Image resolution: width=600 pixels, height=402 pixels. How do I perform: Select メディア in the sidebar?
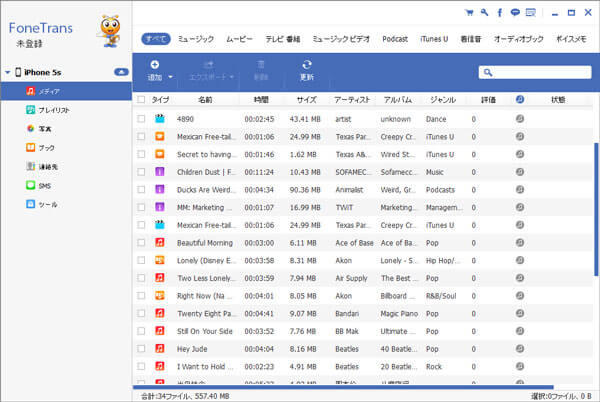(66, 91)
